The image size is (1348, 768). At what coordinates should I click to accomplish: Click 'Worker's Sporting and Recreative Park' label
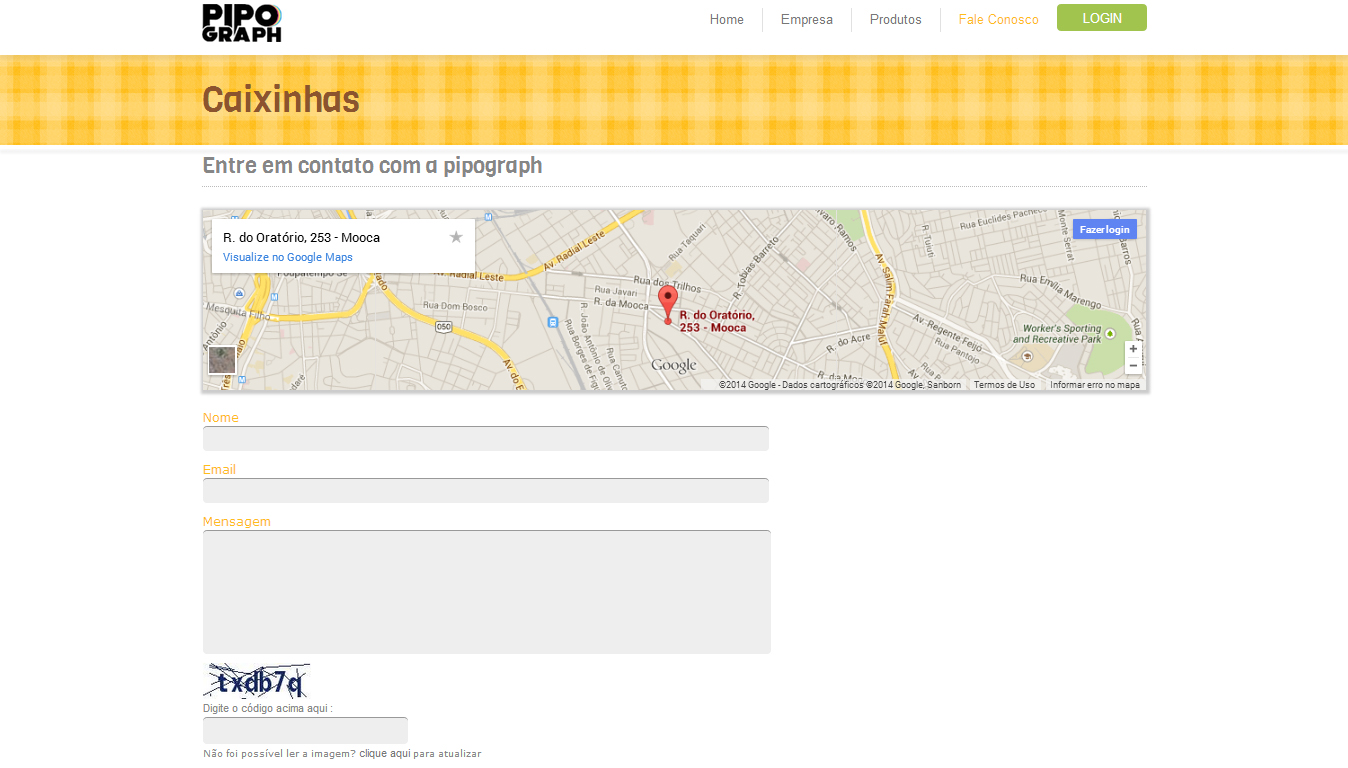tap(1061, 334)
